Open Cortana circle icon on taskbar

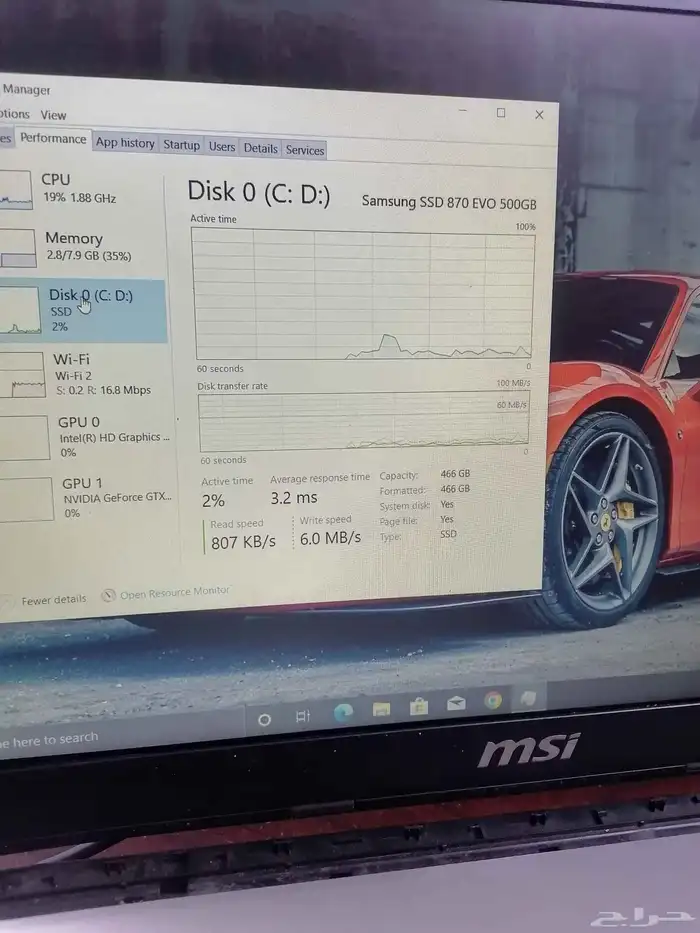click(265, 719)
